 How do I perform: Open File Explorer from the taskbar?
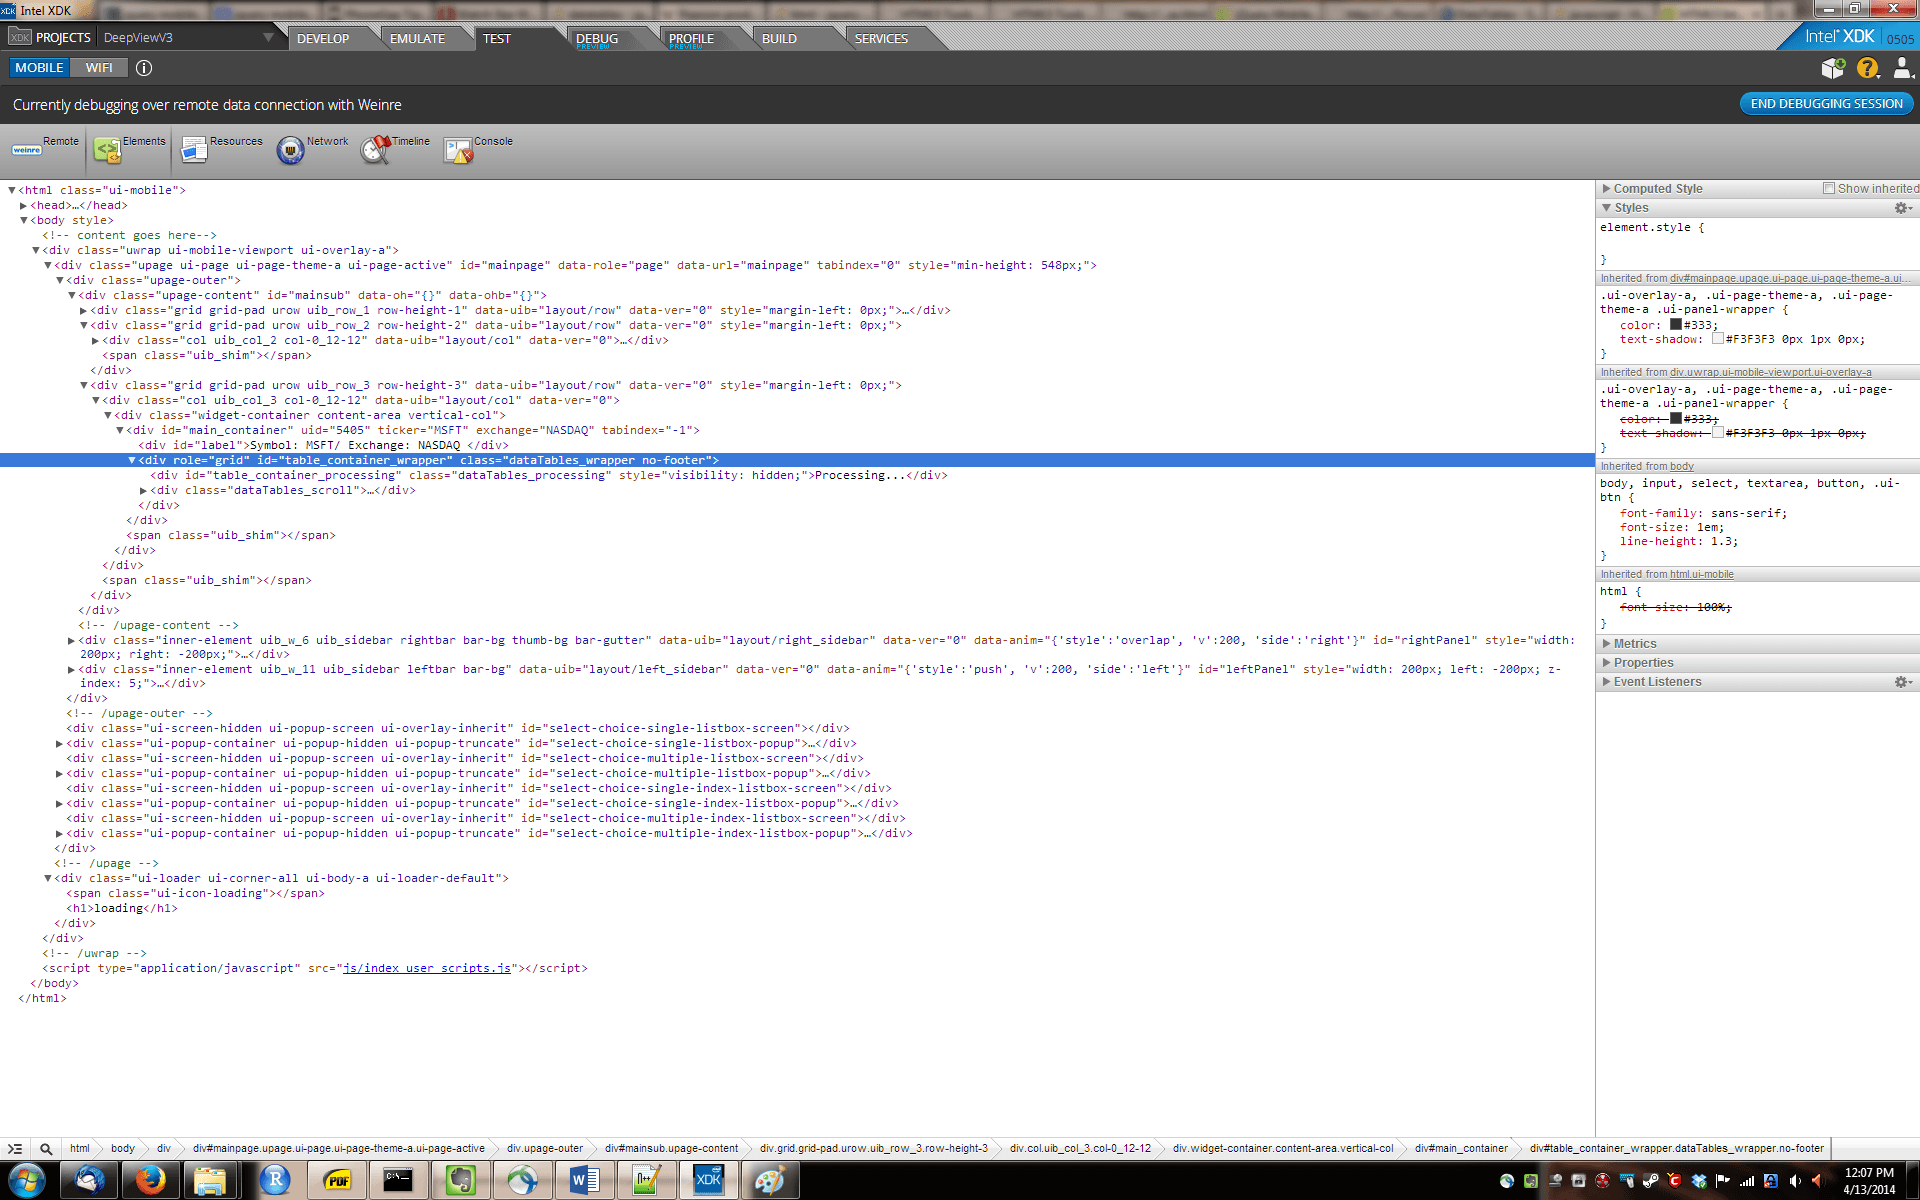click(213, 1181)
